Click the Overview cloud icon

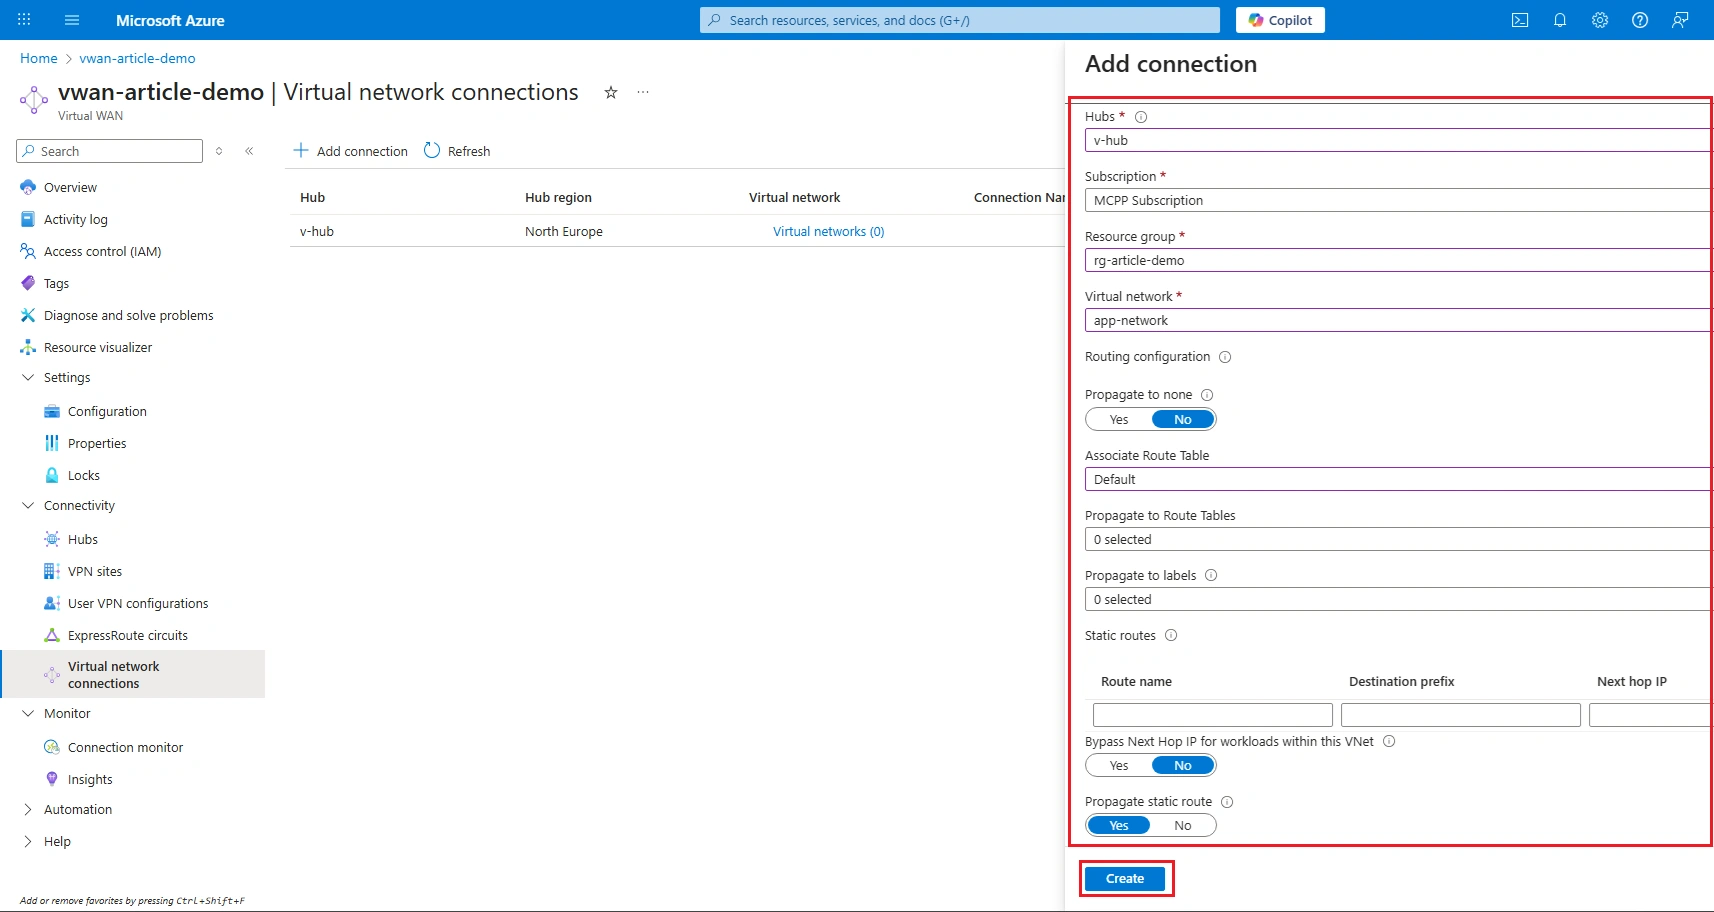click(x=28, y=187)
